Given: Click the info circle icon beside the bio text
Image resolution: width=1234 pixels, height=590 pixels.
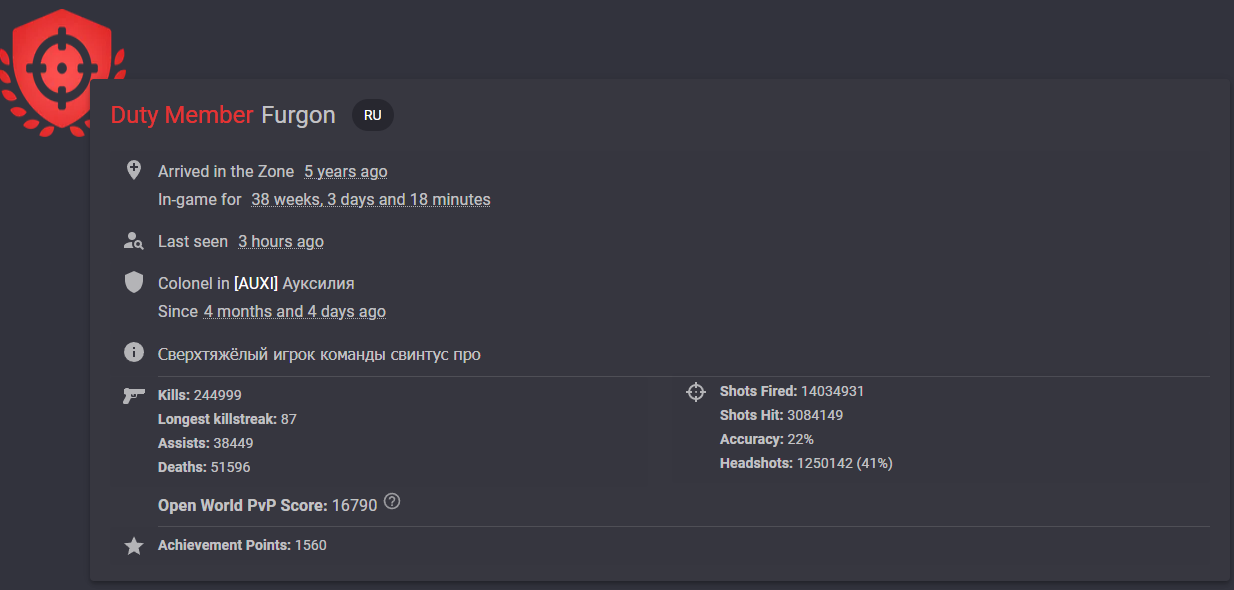Looking at the screenshot, I should pyautogui.click(x=134, y=353).
